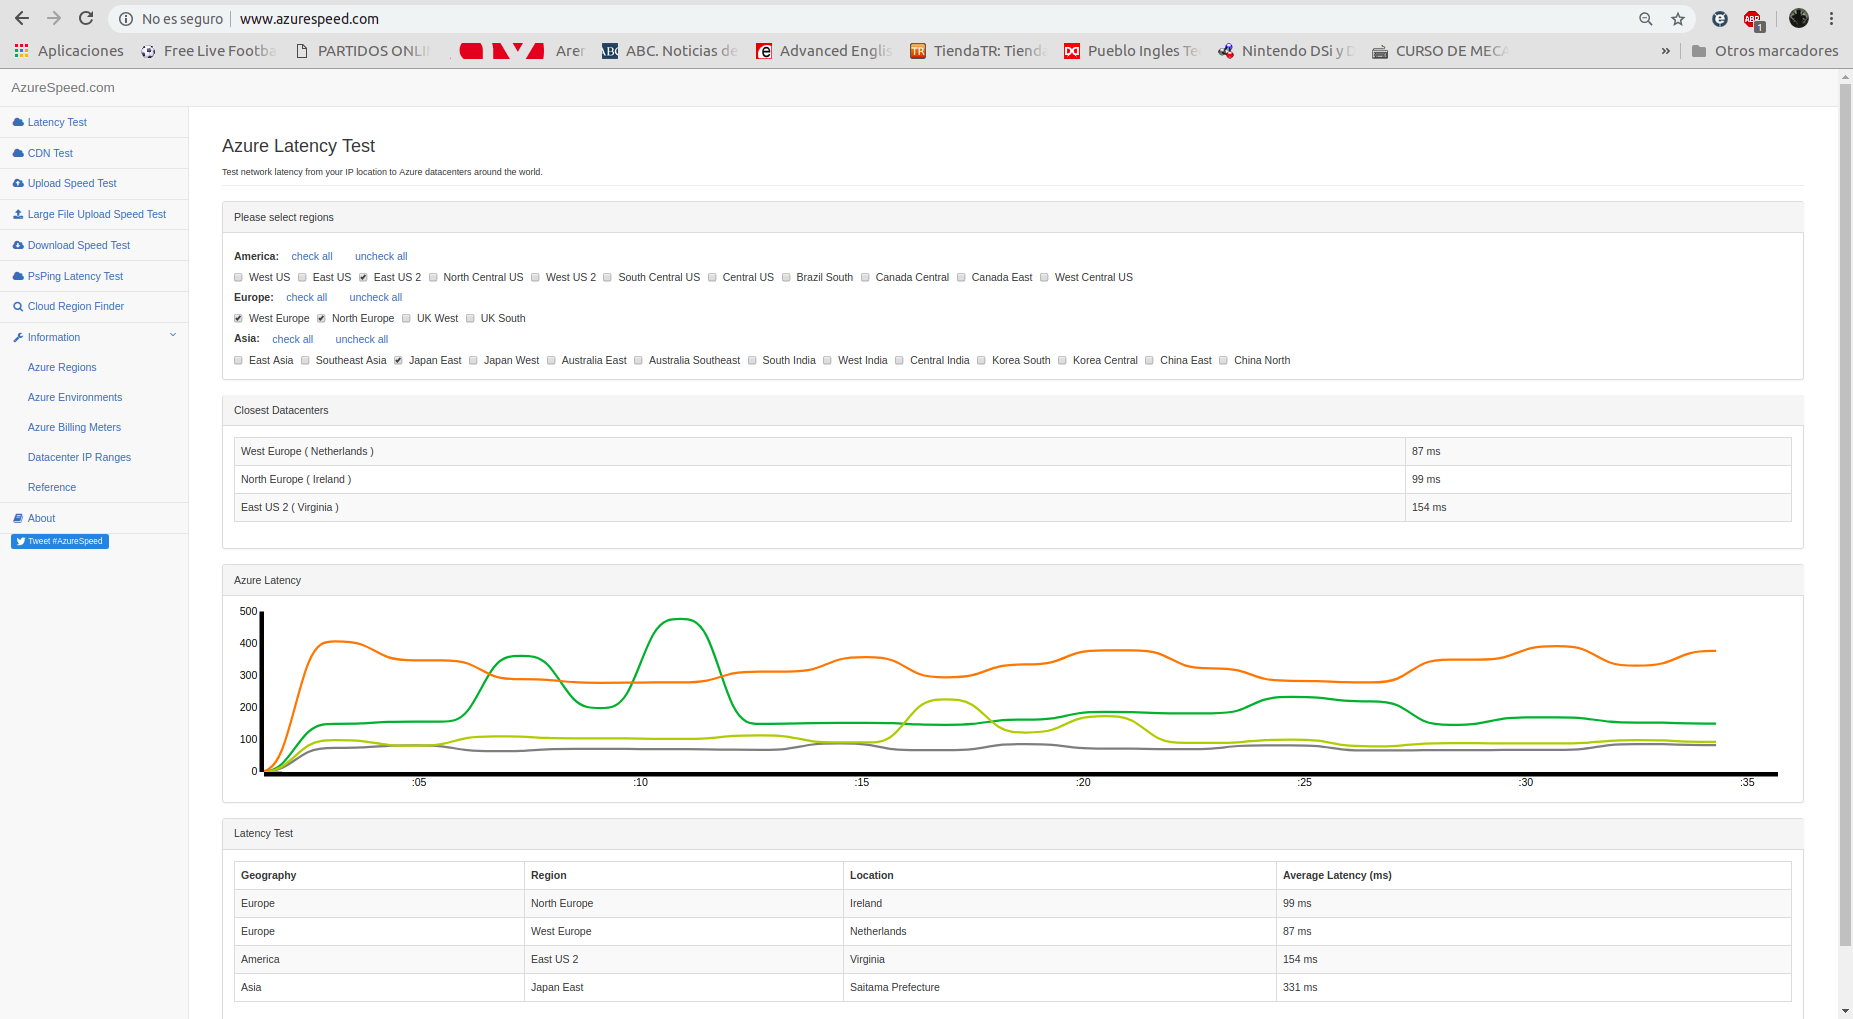Click 'check all' for Europe regions
The width and height of the screenshot is (1853, 1019).
(306, 297)
